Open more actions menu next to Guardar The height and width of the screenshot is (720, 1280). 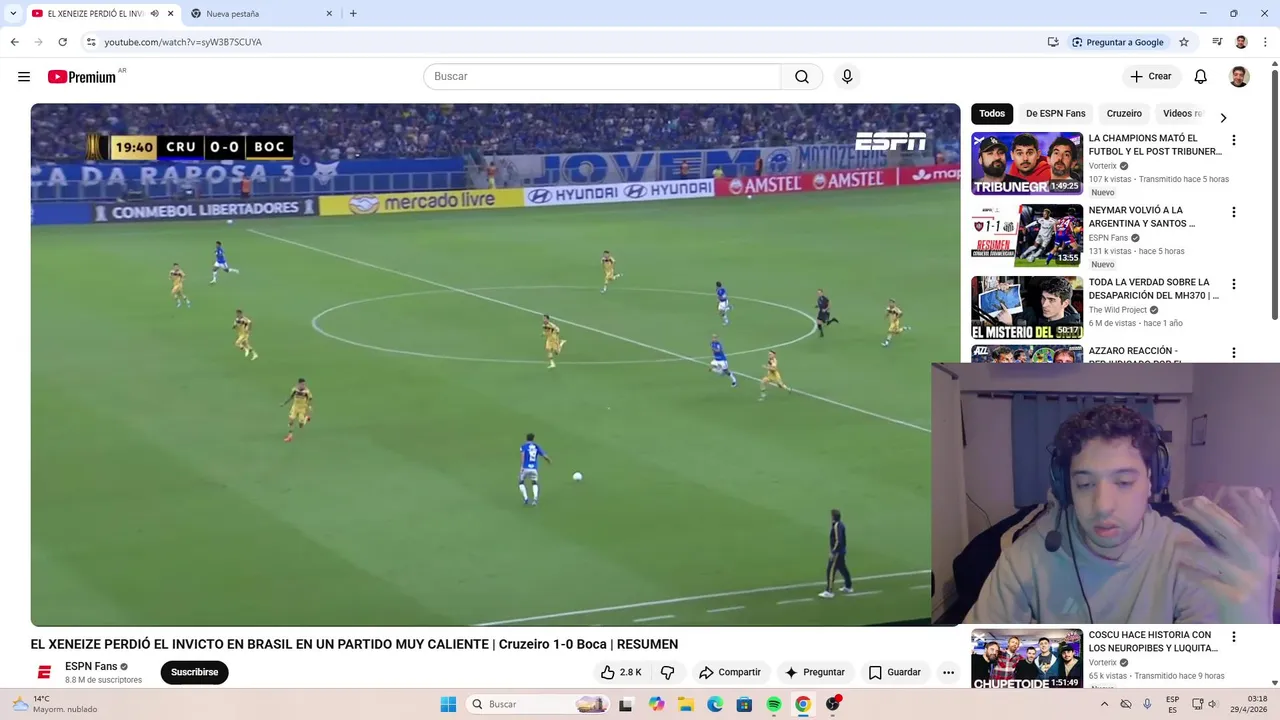click(x=948, y=672)
